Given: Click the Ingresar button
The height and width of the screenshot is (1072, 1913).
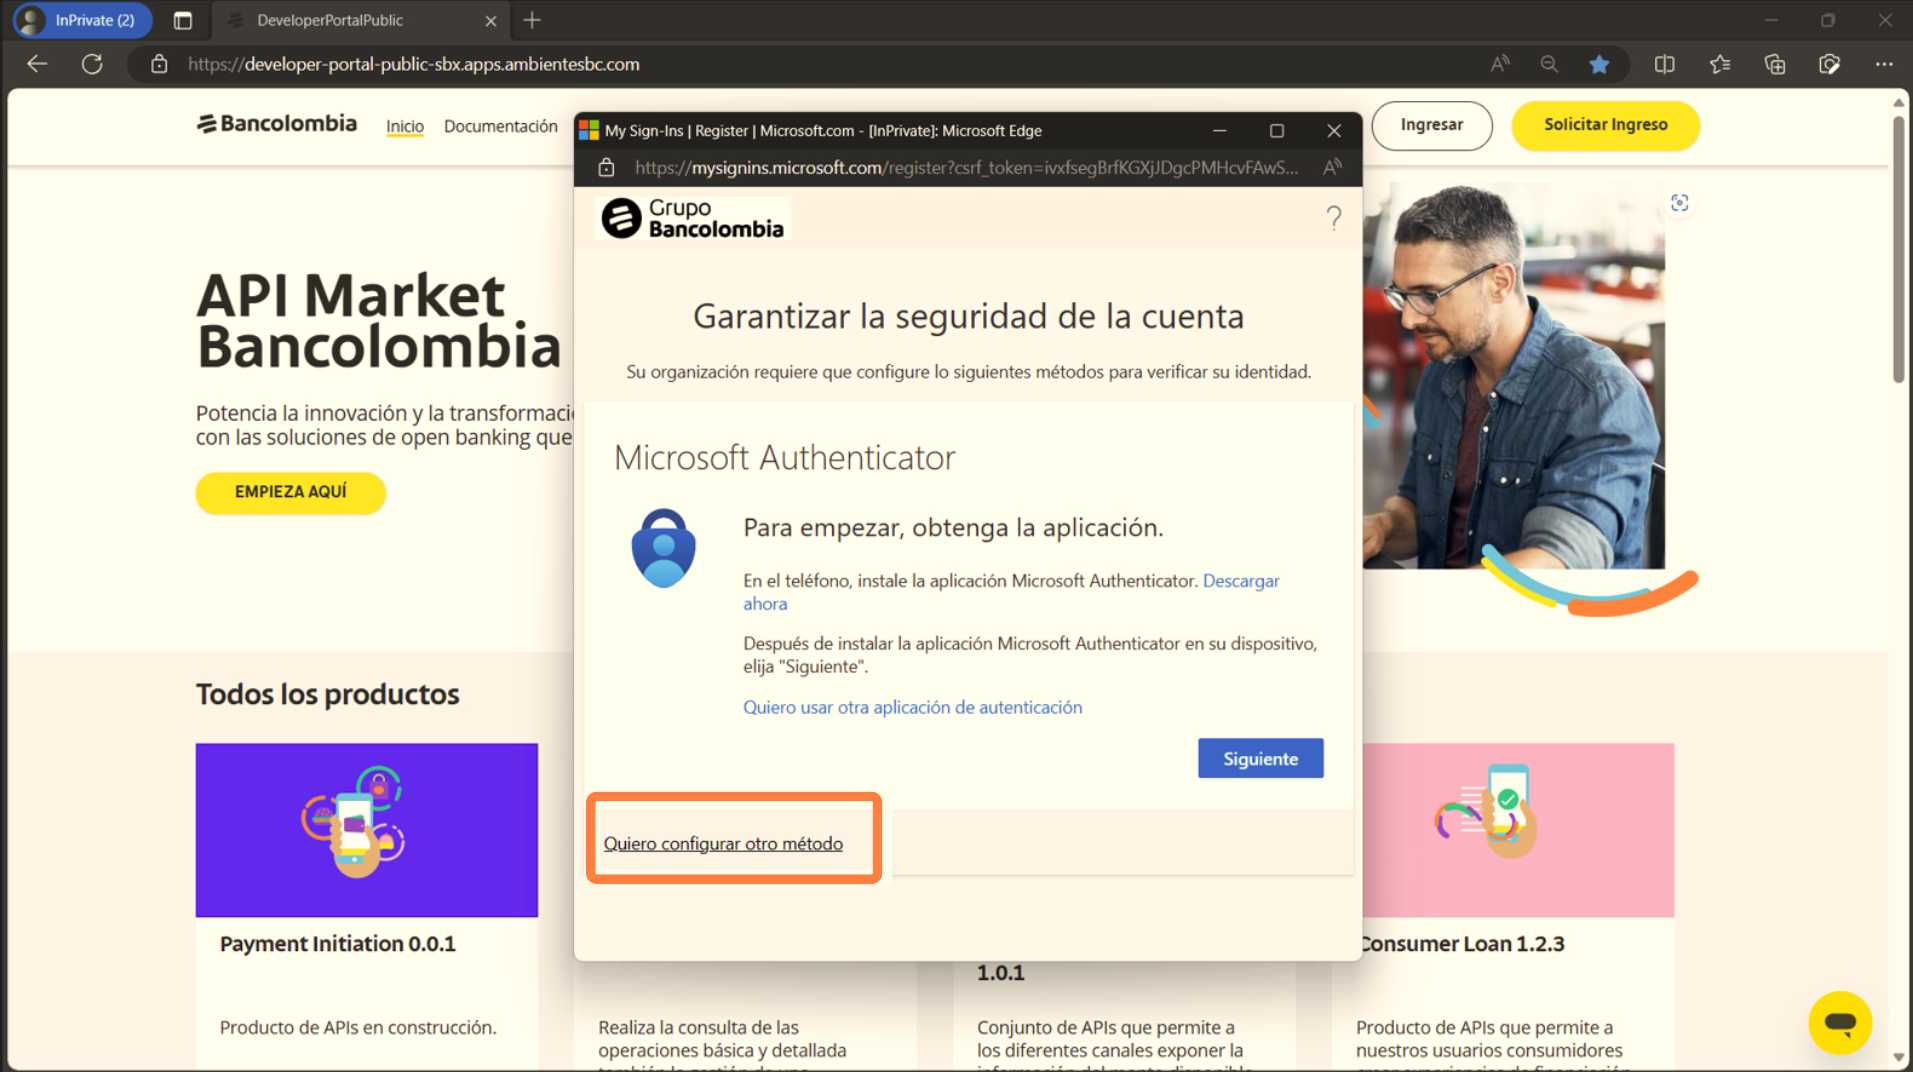Looking at the screenshot, I should point(1431,125).
